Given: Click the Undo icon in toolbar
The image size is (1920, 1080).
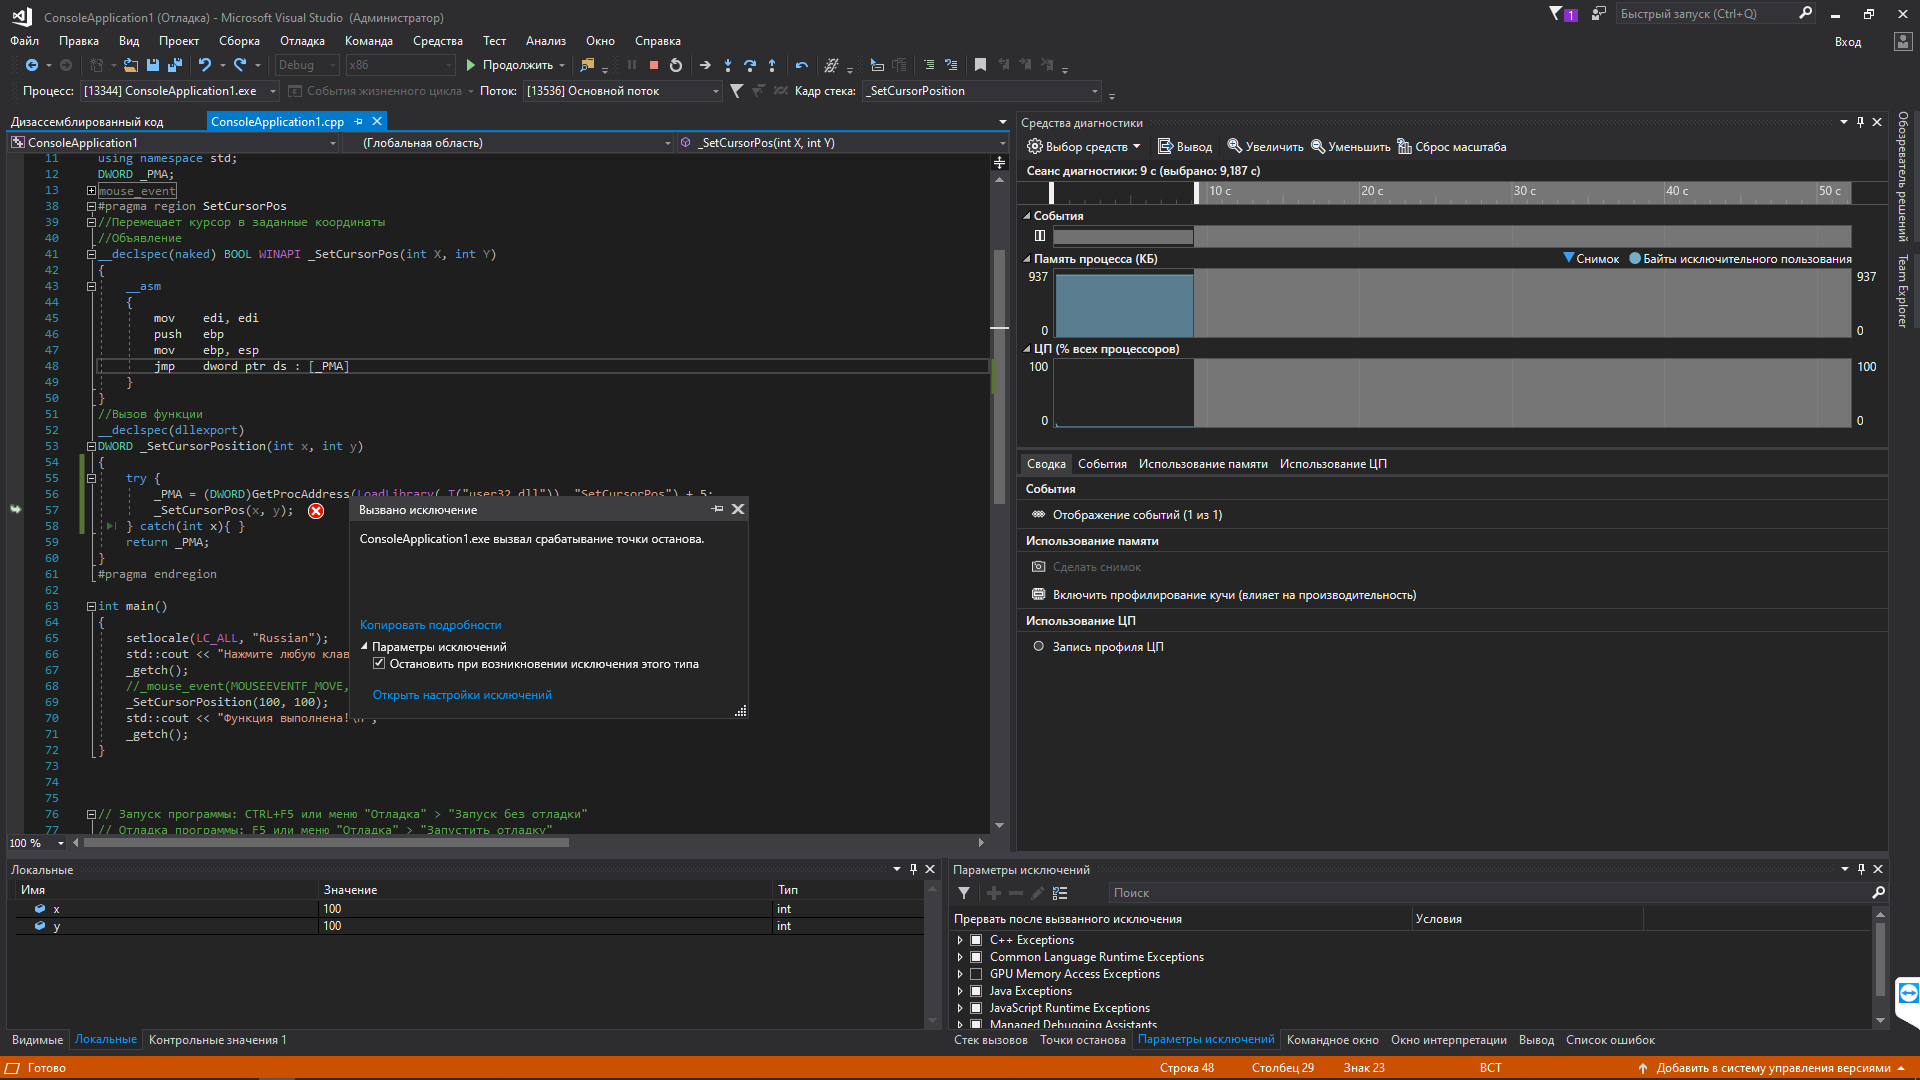Looking at the screenshot, I should point(204,65).
